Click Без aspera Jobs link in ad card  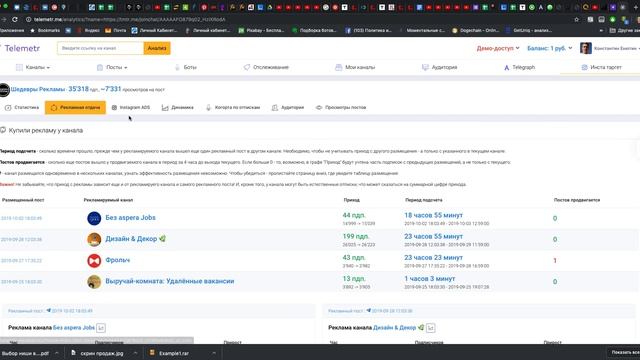click(x=73, y=328)
